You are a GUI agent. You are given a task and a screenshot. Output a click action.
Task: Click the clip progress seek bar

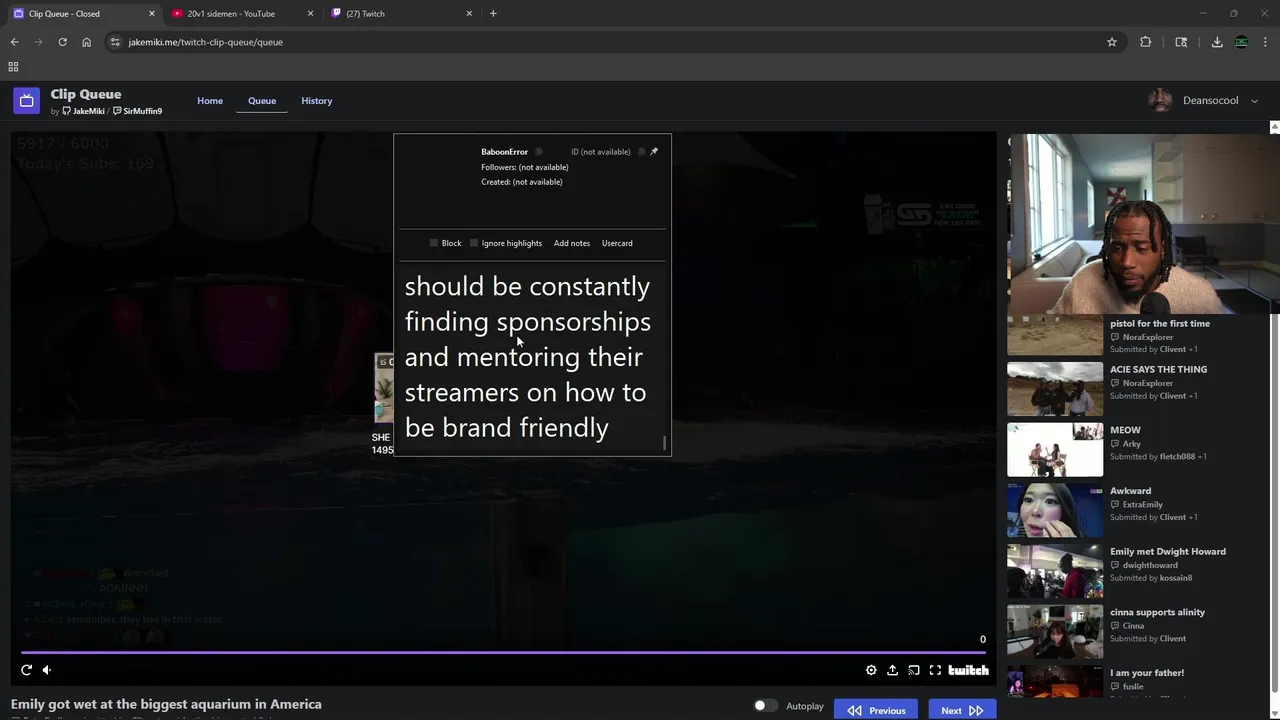(x=503, y=653)
